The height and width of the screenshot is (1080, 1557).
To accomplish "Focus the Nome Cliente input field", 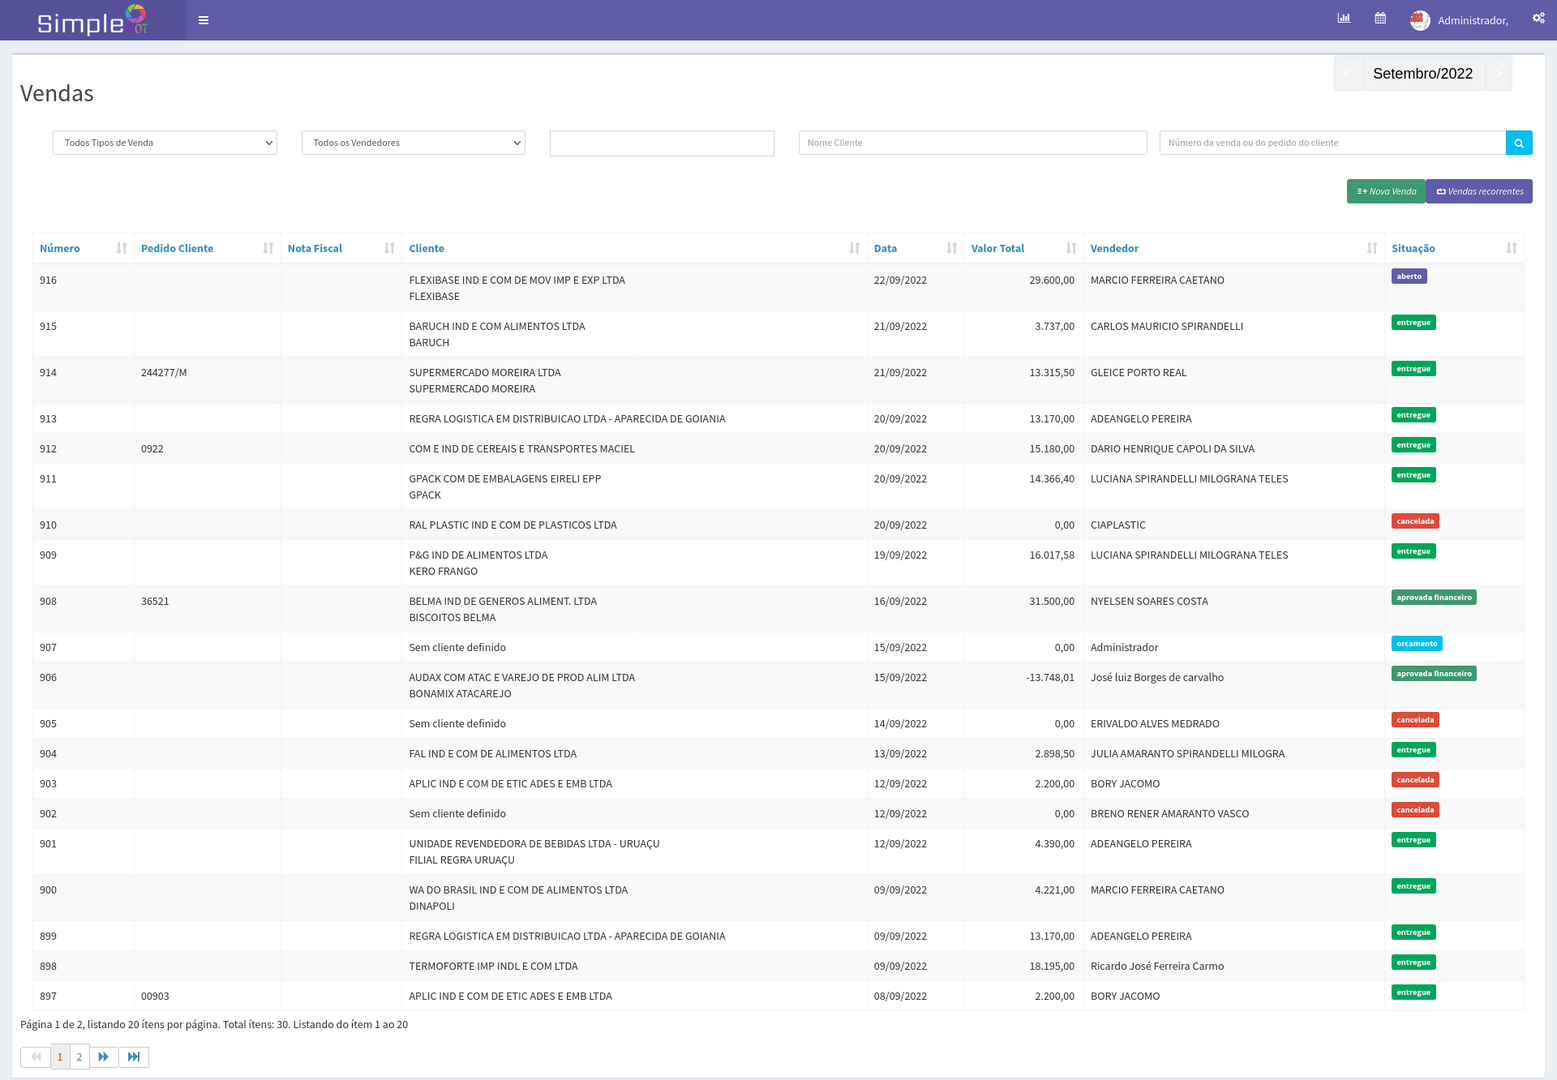I will coord(972,143).
